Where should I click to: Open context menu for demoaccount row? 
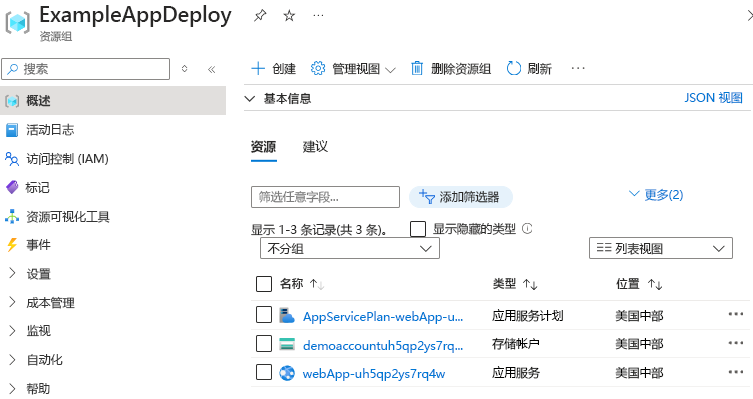[736, 343]
